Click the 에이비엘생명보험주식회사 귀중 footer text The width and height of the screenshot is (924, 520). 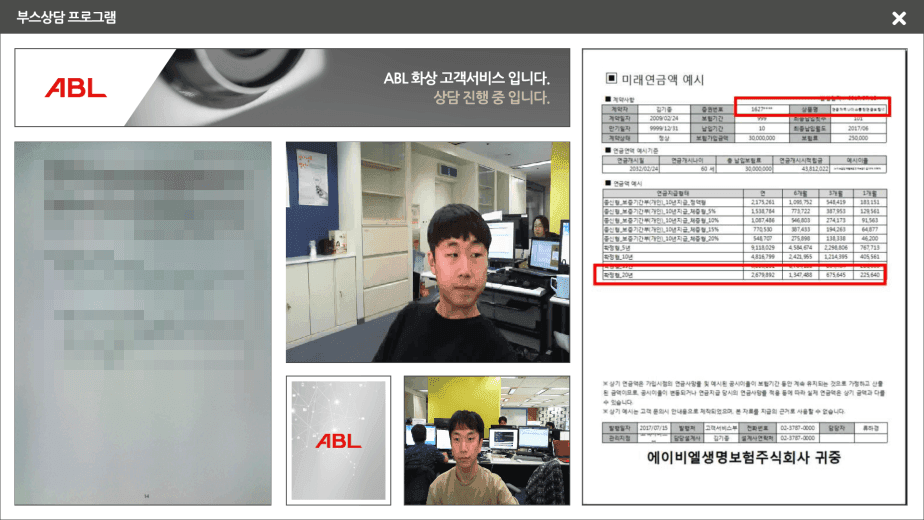[744, 458]
